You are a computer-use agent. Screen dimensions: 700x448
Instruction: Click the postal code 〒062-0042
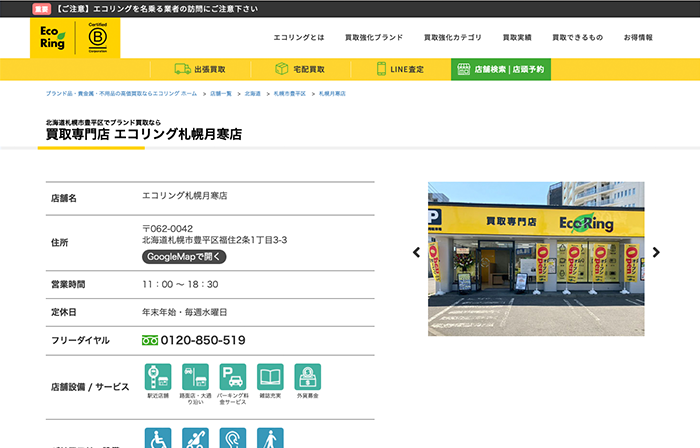tap(167, 228)
